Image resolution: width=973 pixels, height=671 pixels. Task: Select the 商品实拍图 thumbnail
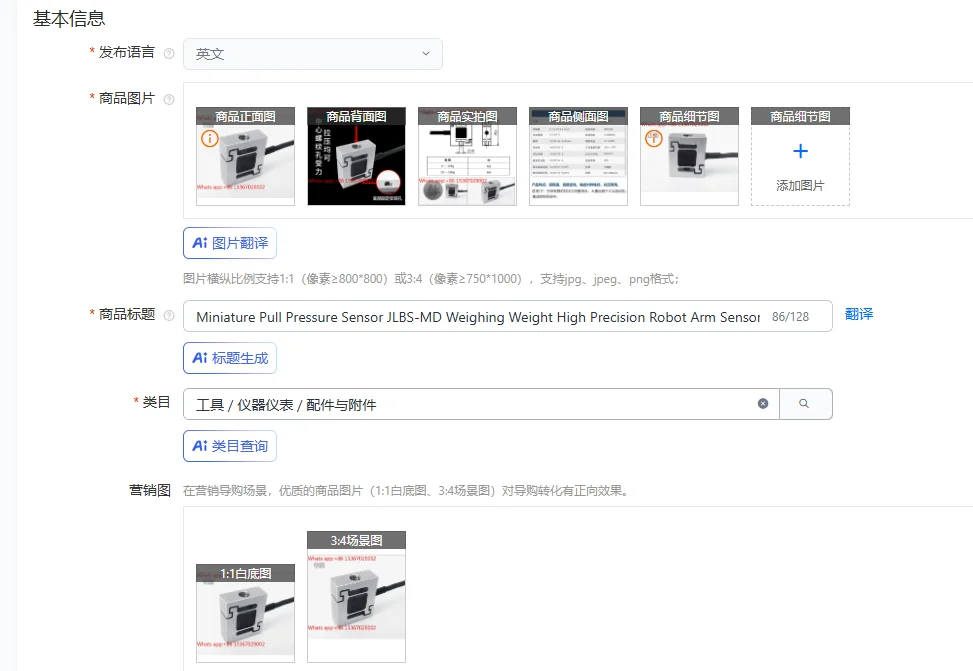(467, 156)
